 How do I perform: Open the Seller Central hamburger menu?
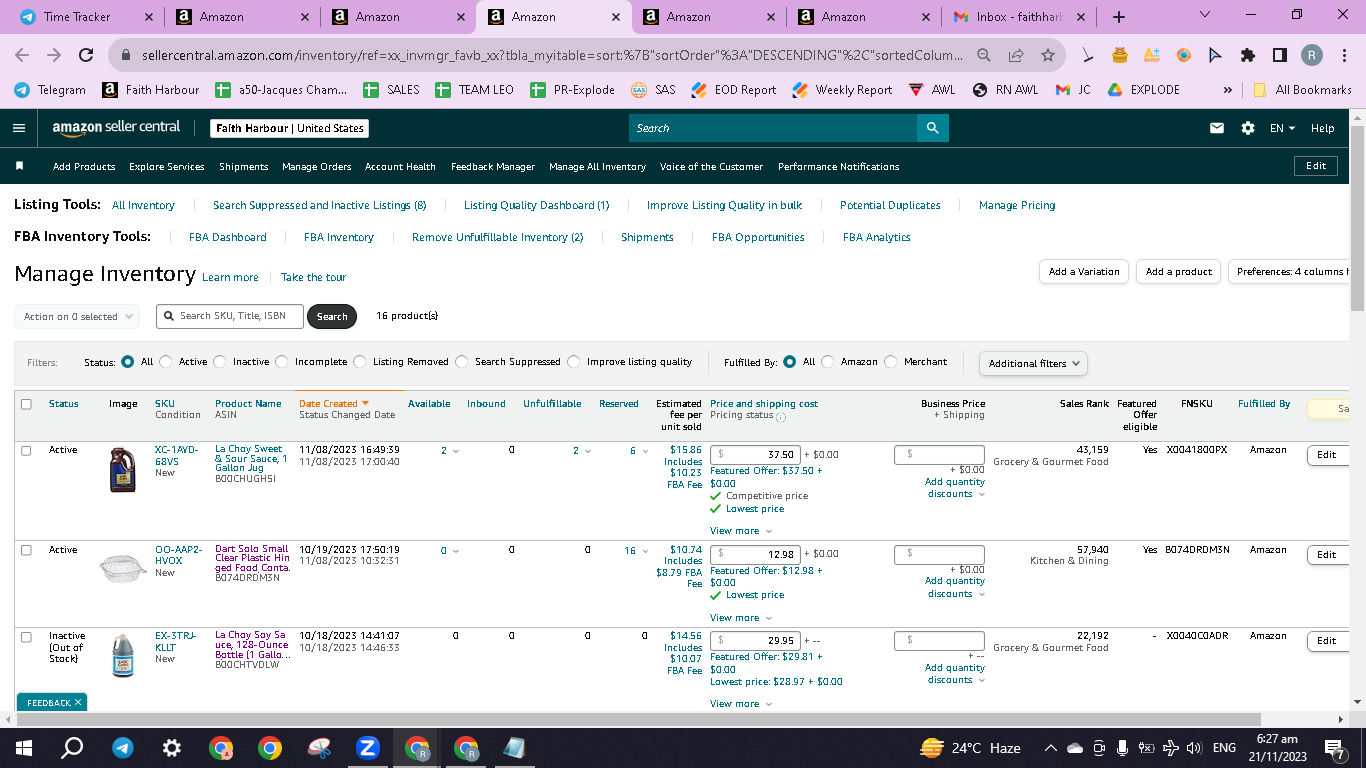click(x=19, y=128)
